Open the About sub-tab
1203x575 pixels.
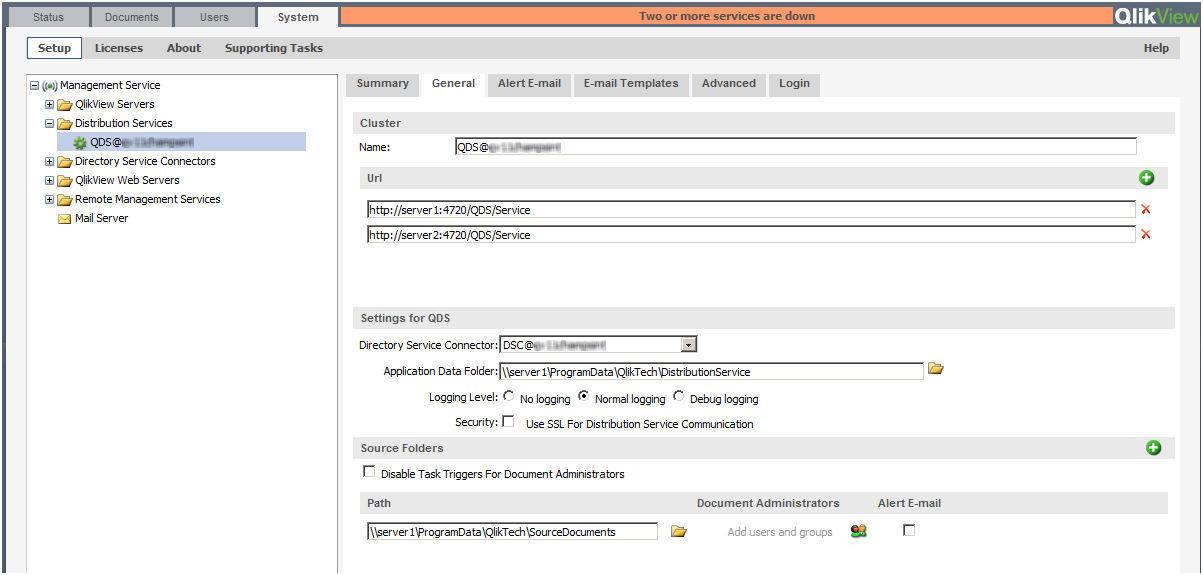click(x=184, y=48)
